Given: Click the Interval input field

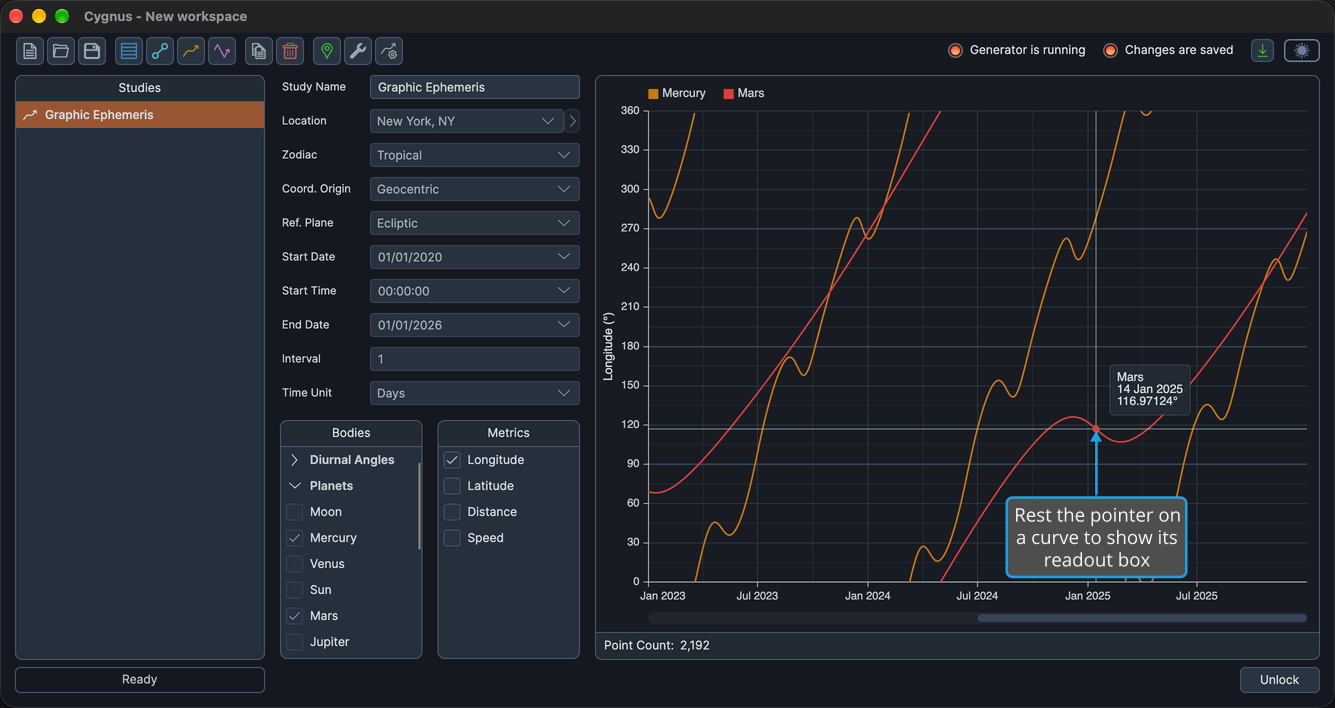Looking at the screenshot, I should point(475,359).
